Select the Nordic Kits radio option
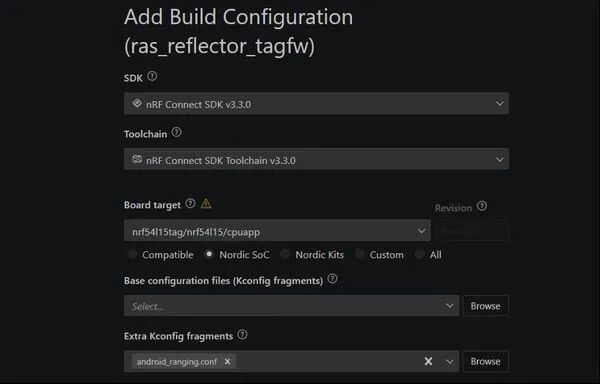The height and width of the screenshot is (384, 600). pos(285,254)
